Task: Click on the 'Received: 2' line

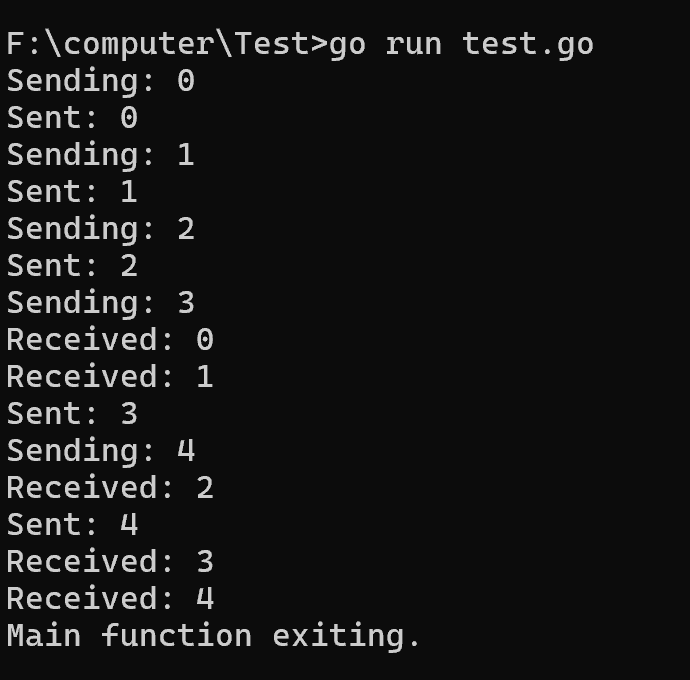Action: click(x=110, y=488)
